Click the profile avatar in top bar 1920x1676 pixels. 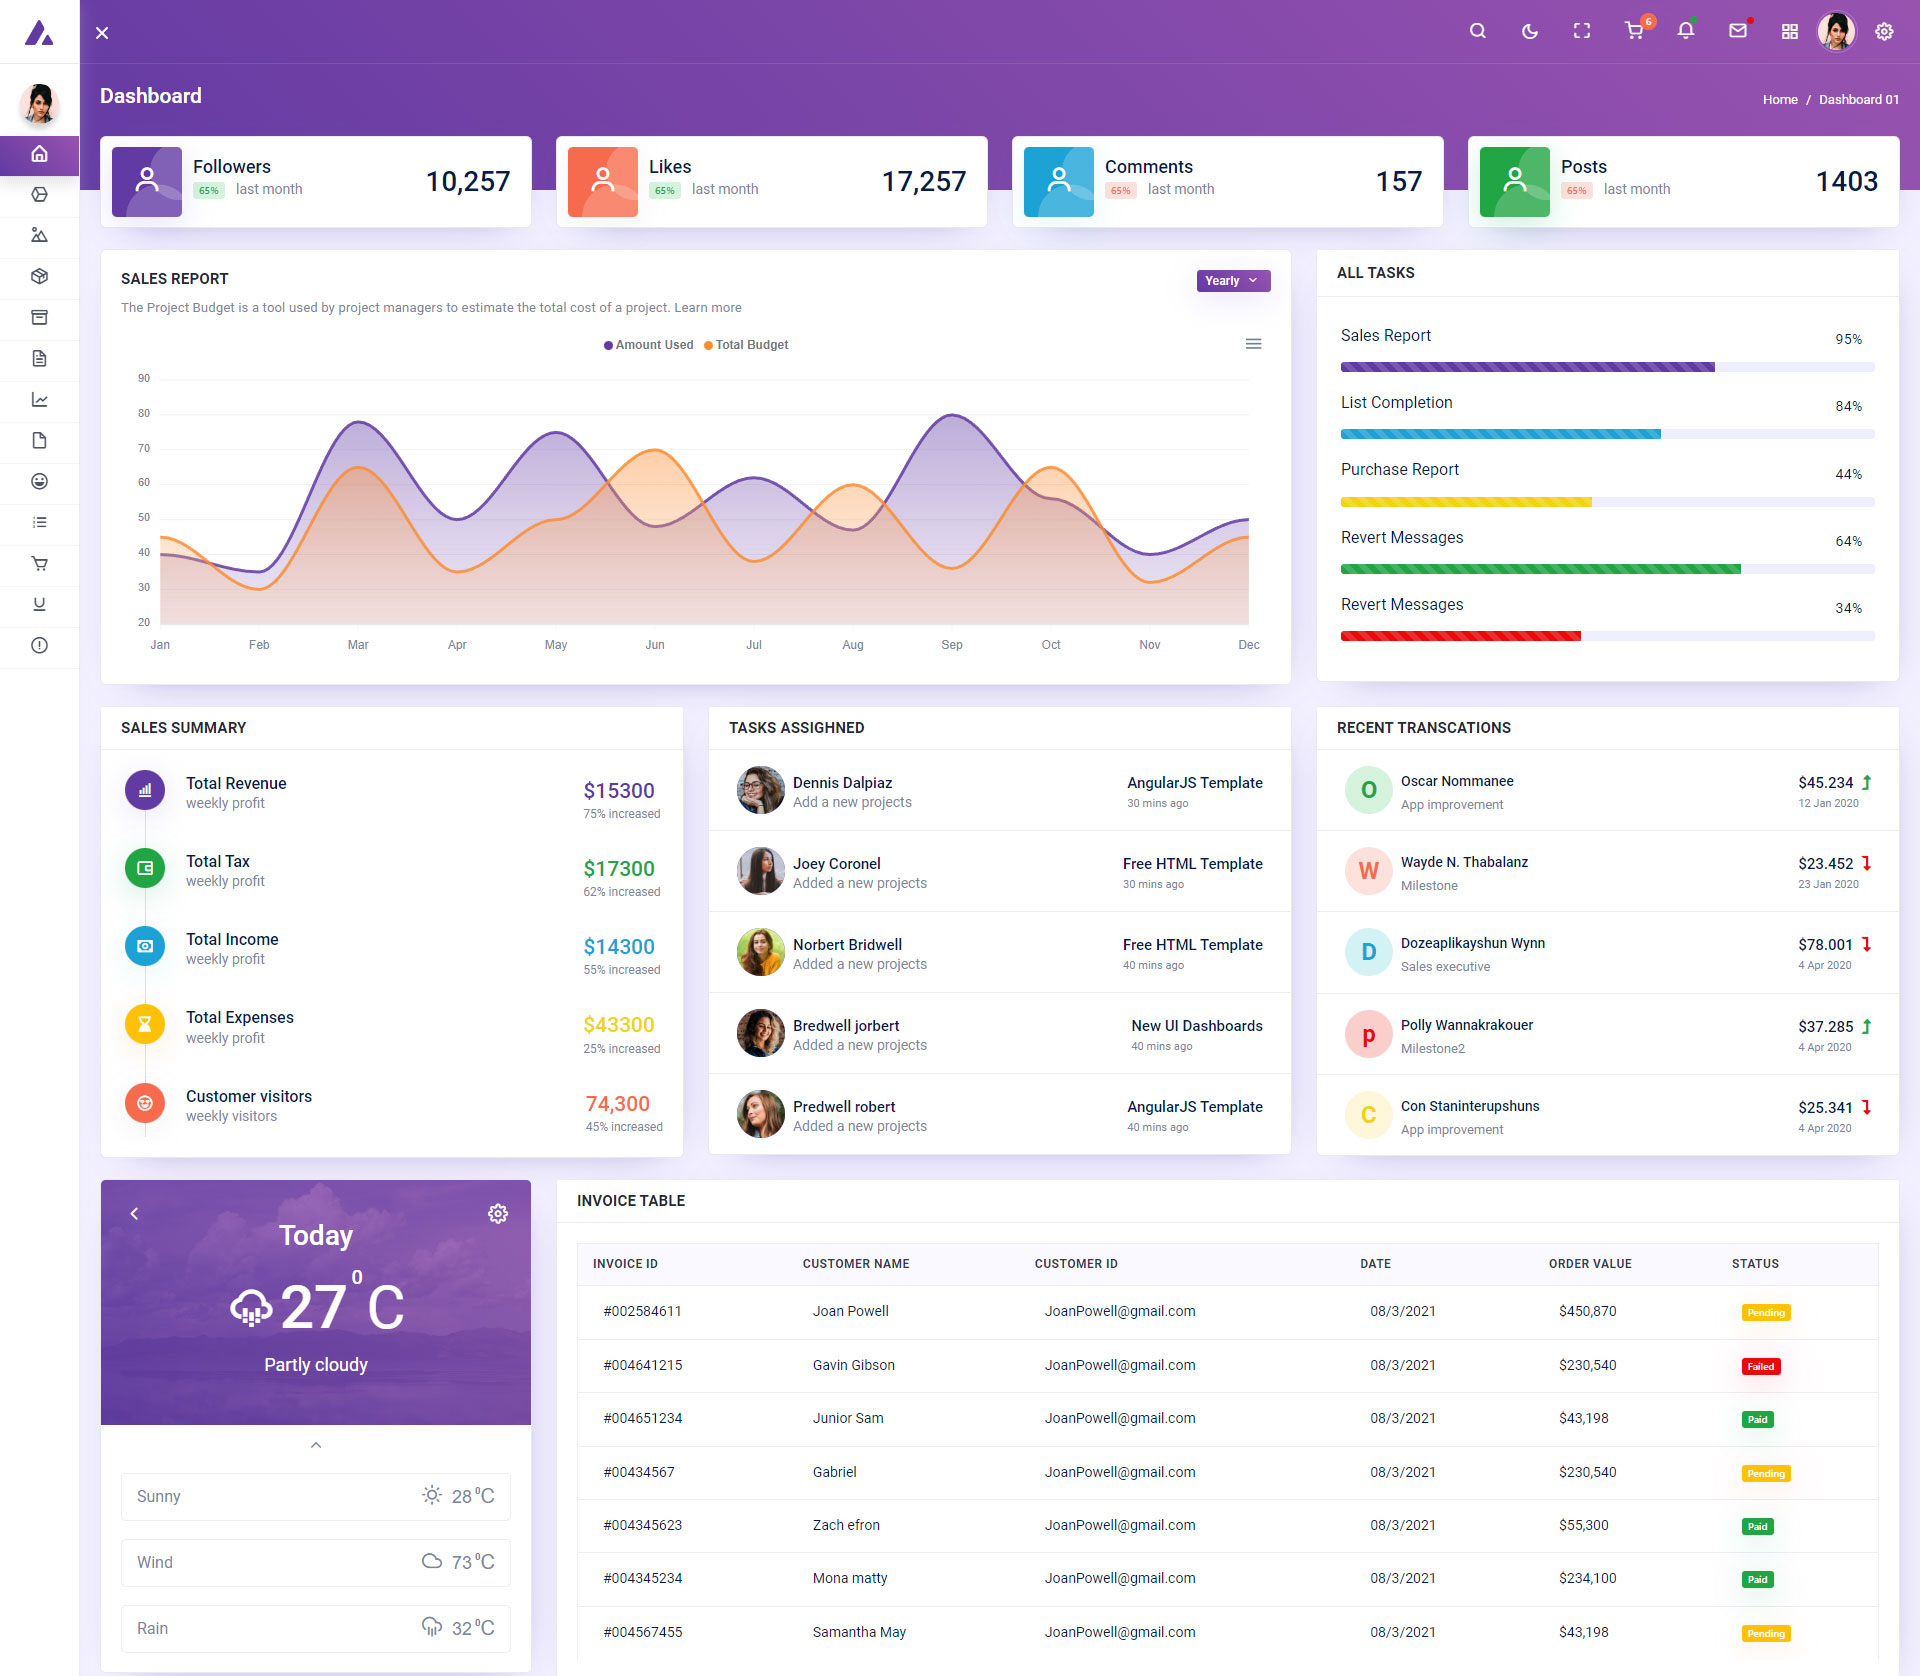[x=1836, y=31]
